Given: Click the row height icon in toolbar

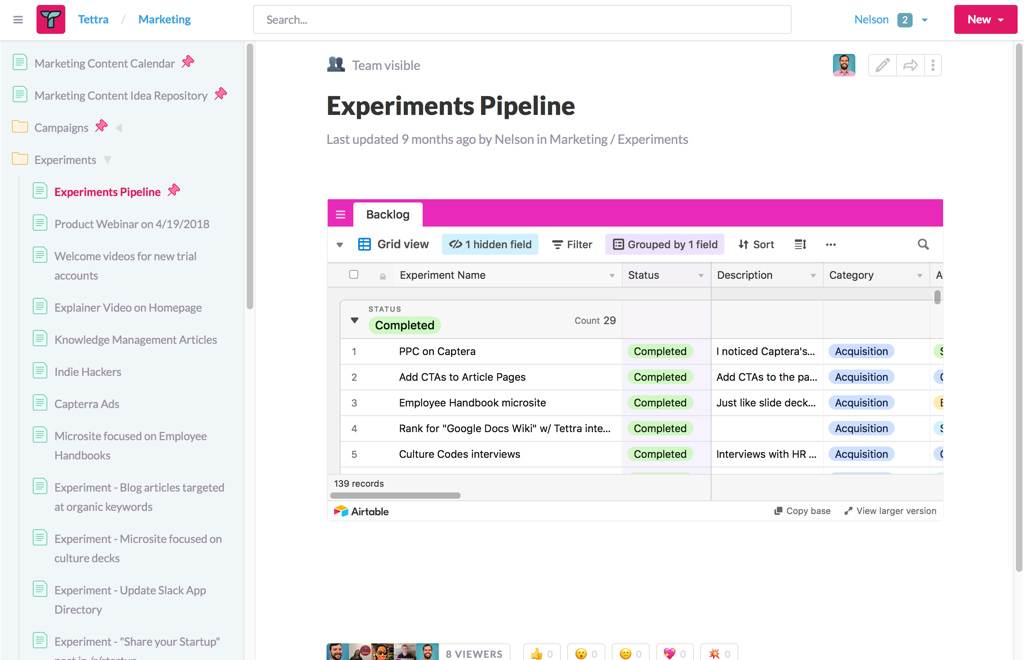Looking at the screenshot, I should tap(800, 245).
